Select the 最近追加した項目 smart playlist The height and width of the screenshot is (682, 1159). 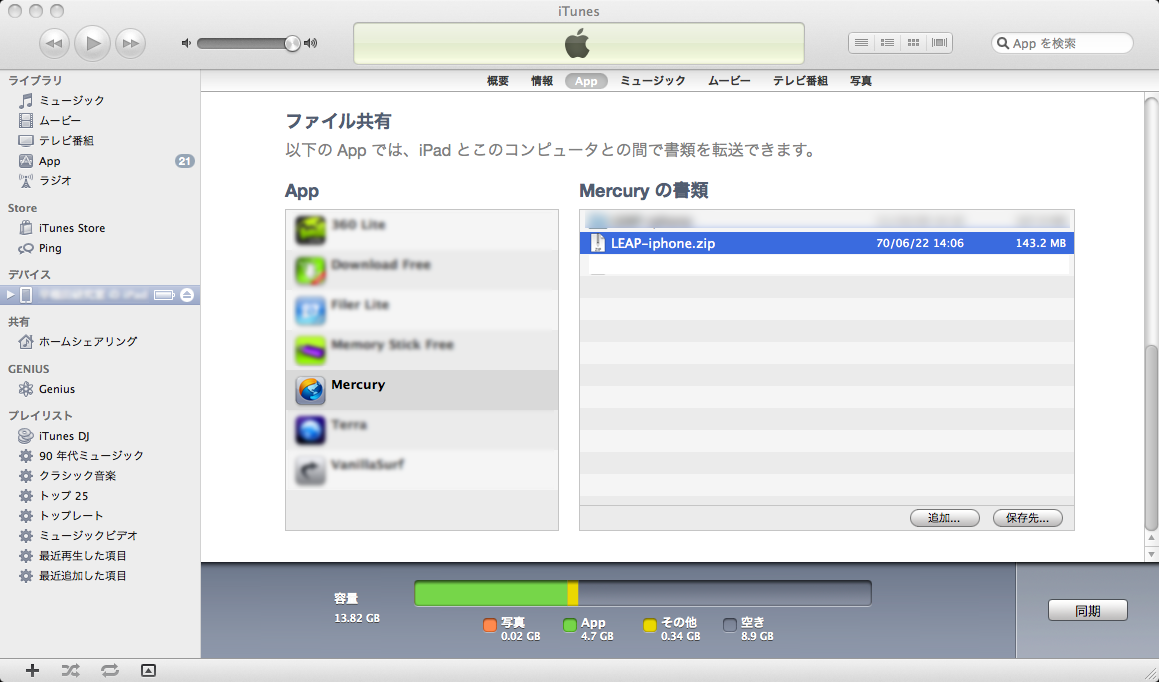point(72,576)
